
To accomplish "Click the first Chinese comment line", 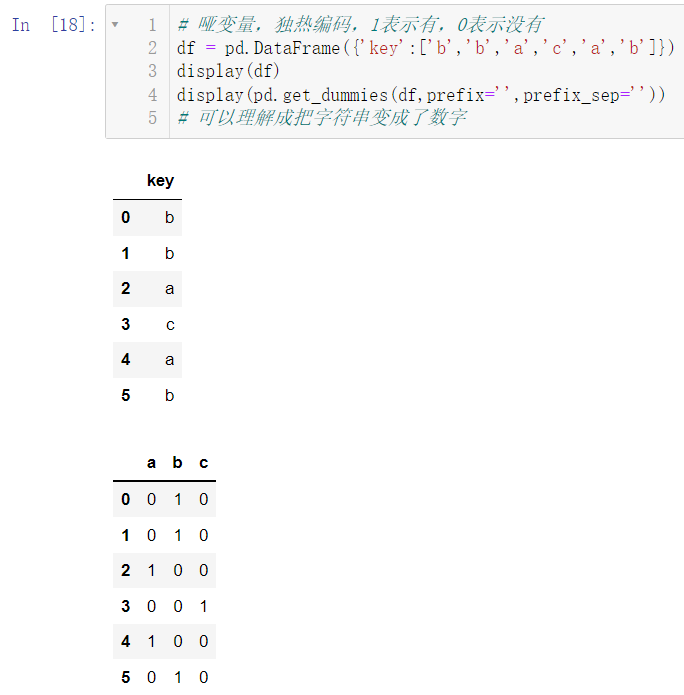I will coord(360,25).
